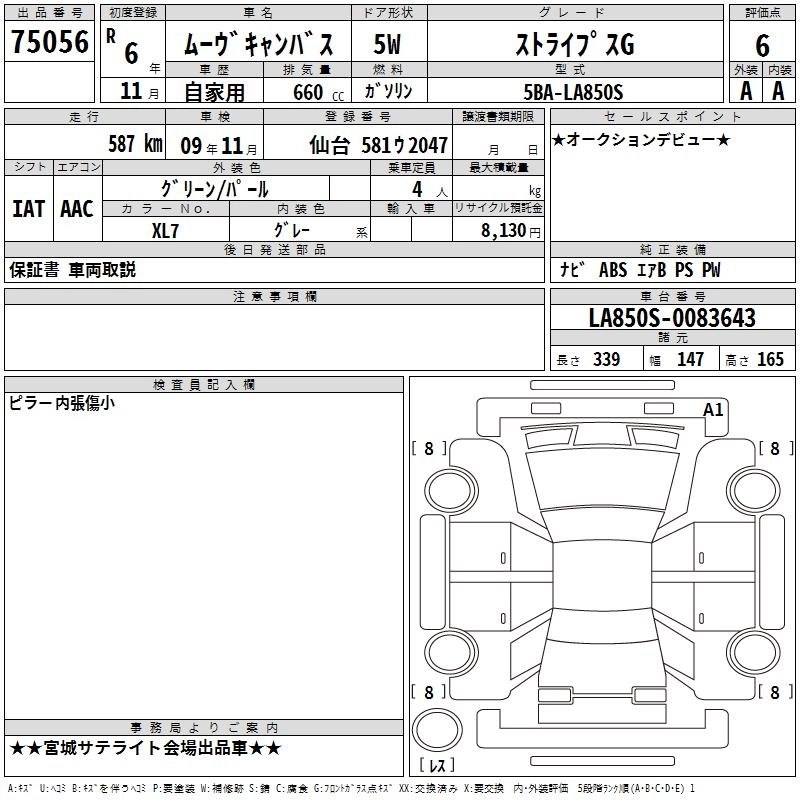The width and height of the screenshot is (800, 800).
Task: Select the model code 5BA-LA850S
Action: 573,92
